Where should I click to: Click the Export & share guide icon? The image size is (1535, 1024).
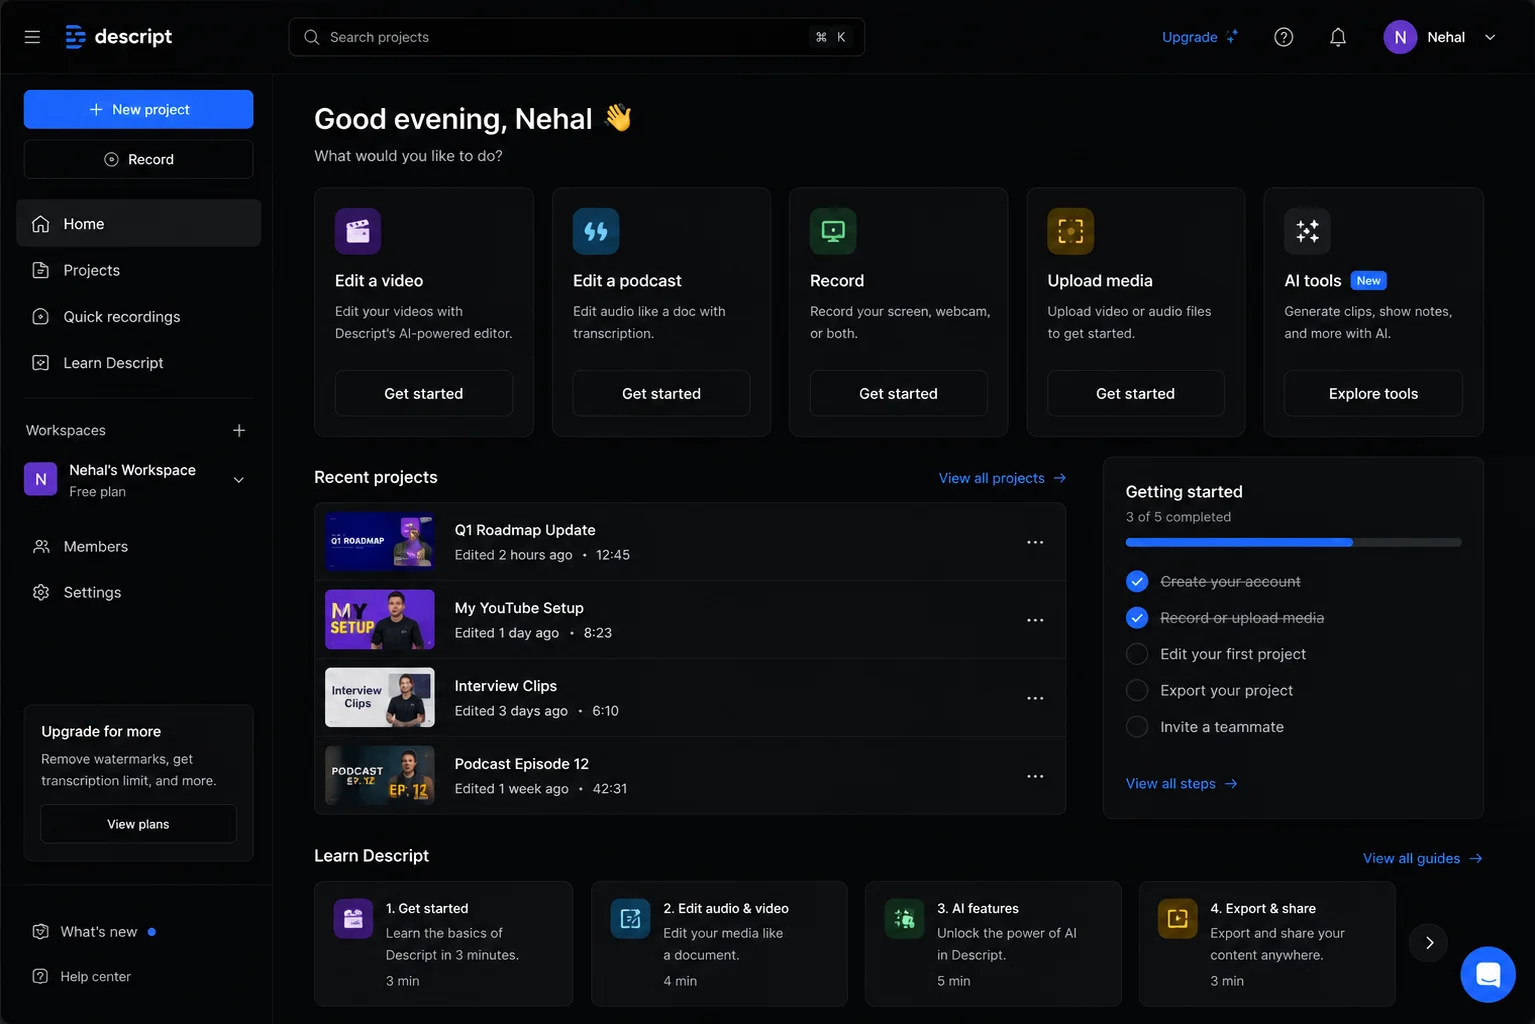1177,919
